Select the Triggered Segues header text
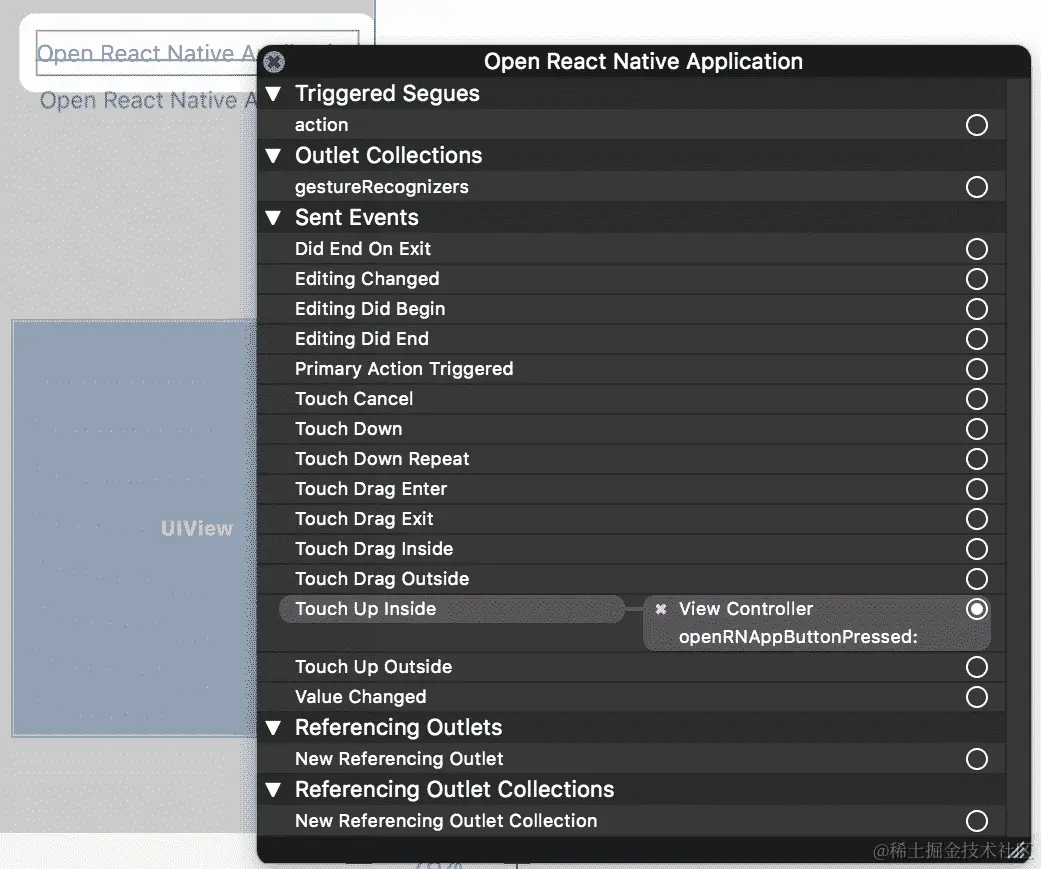 387,94
